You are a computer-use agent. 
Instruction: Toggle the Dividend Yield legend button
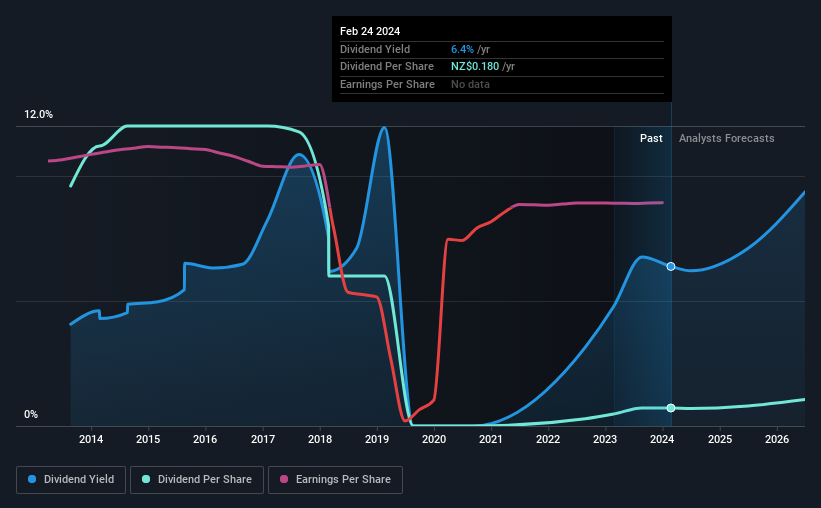point(71,480)
